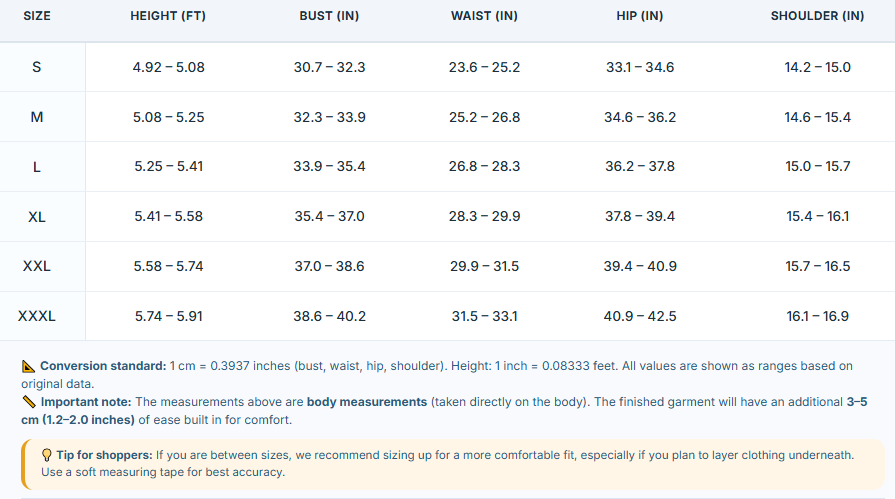
Task: Click the 'Tip for shoppers:' heading text
Action: 104,455
